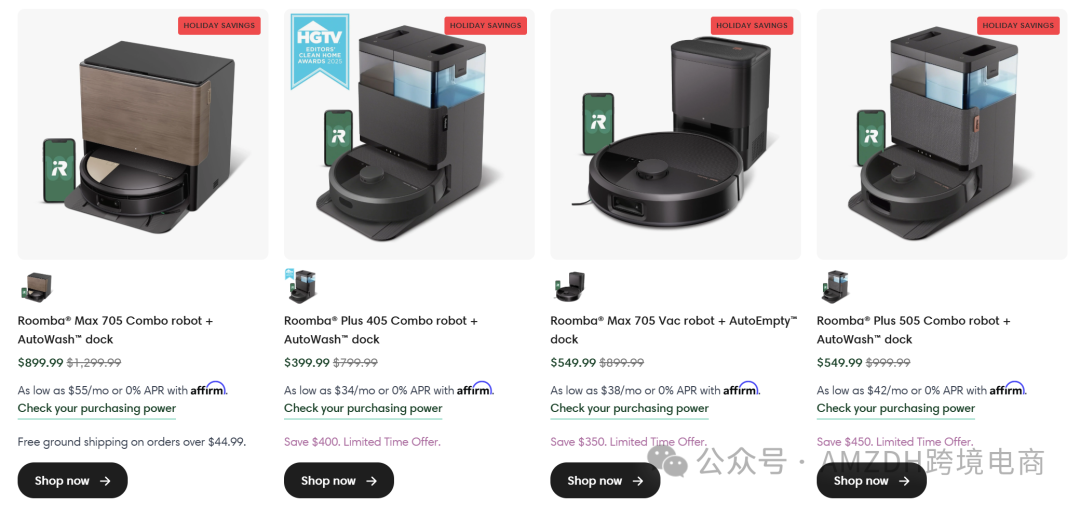
Task: Select the Roomba Plus 505 Combo thumbnail swatch
Action: (x=834, y=287)
